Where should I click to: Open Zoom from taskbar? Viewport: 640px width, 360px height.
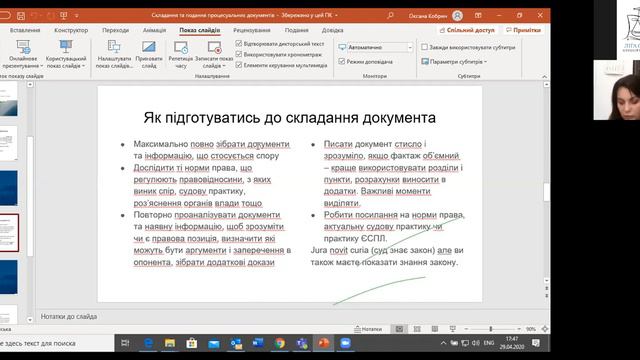pos(345,343)
